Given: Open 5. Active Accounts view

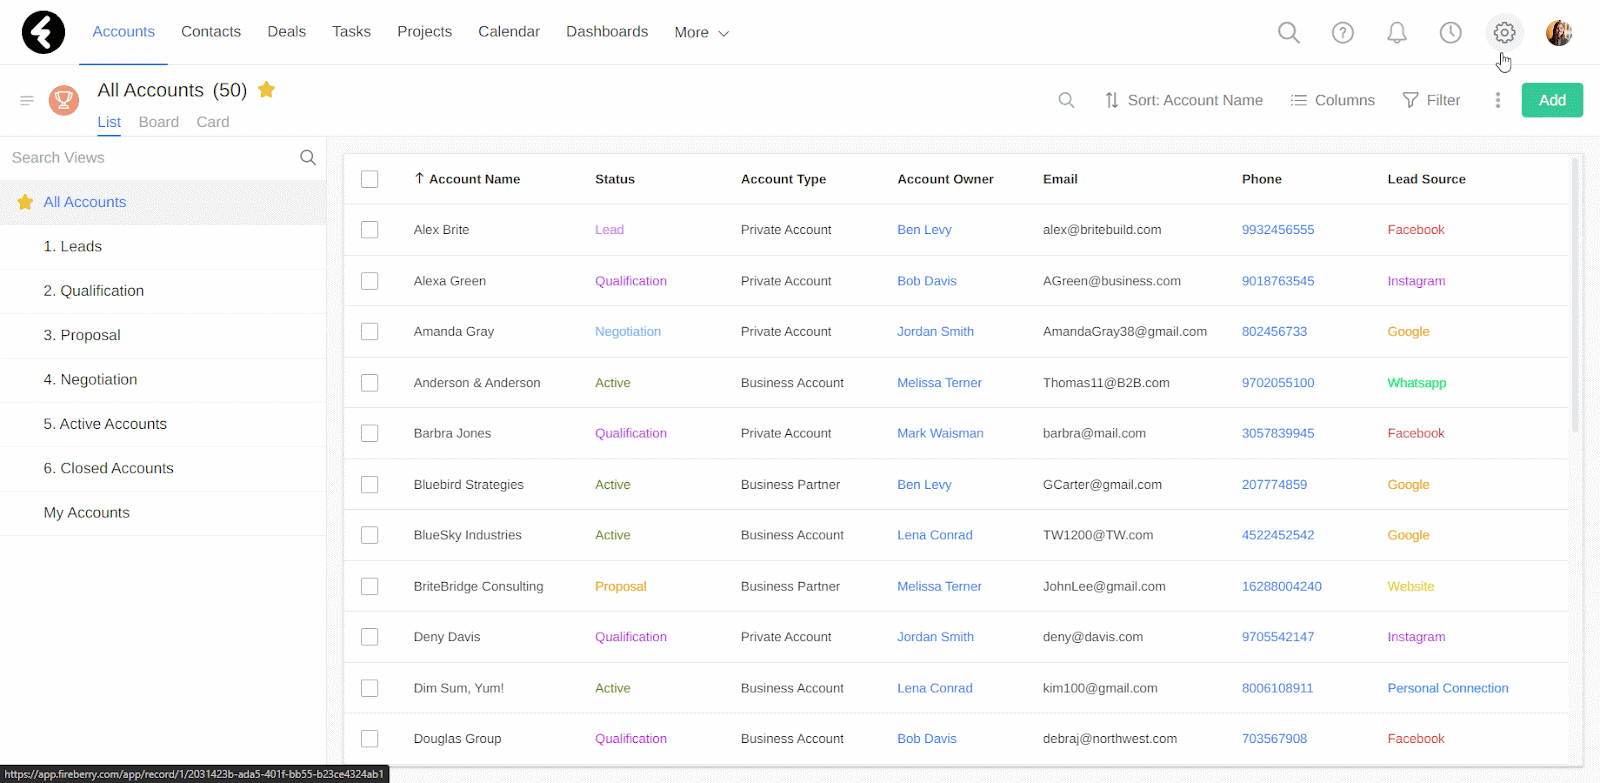Looking at the screenshot, I should point(163,424).
